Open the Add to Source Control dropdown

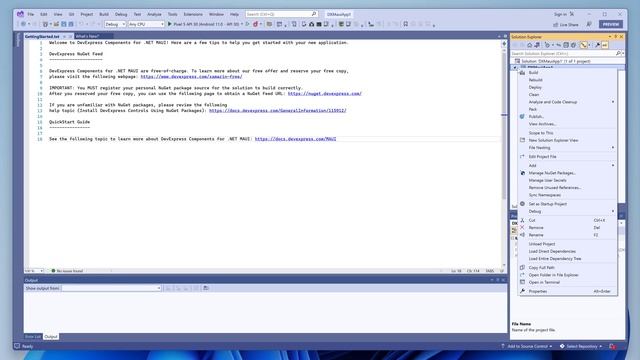point(527,346)
